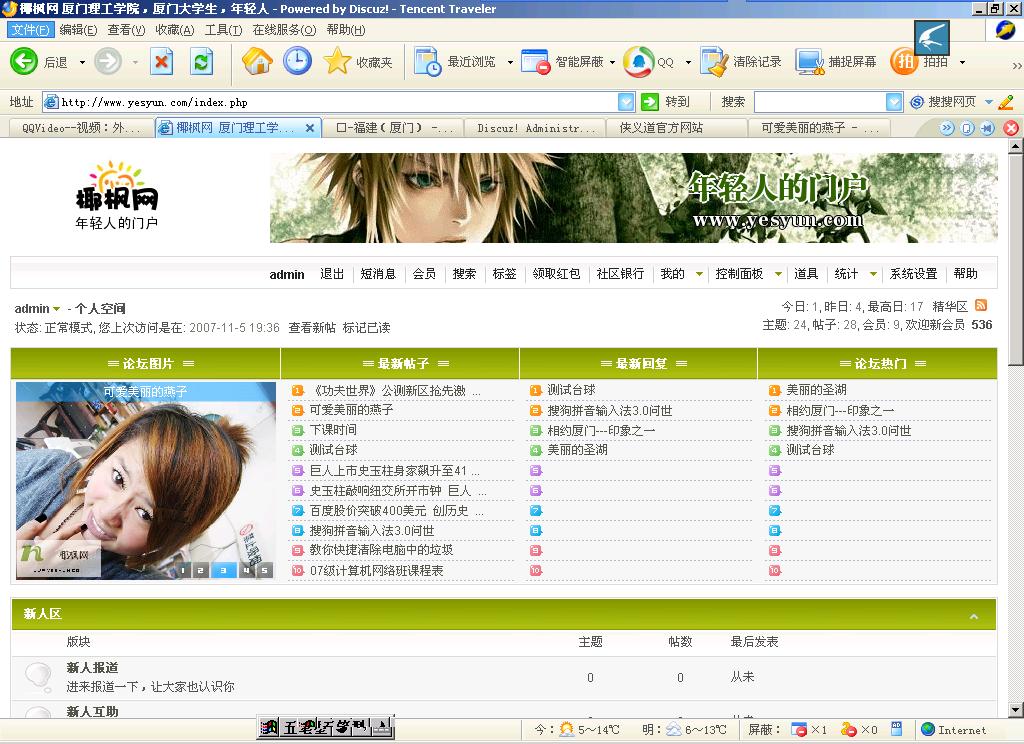Open the address bar URL history dropdown
The height and width of the screenshot is (744, 1024).
coord(626,102)
